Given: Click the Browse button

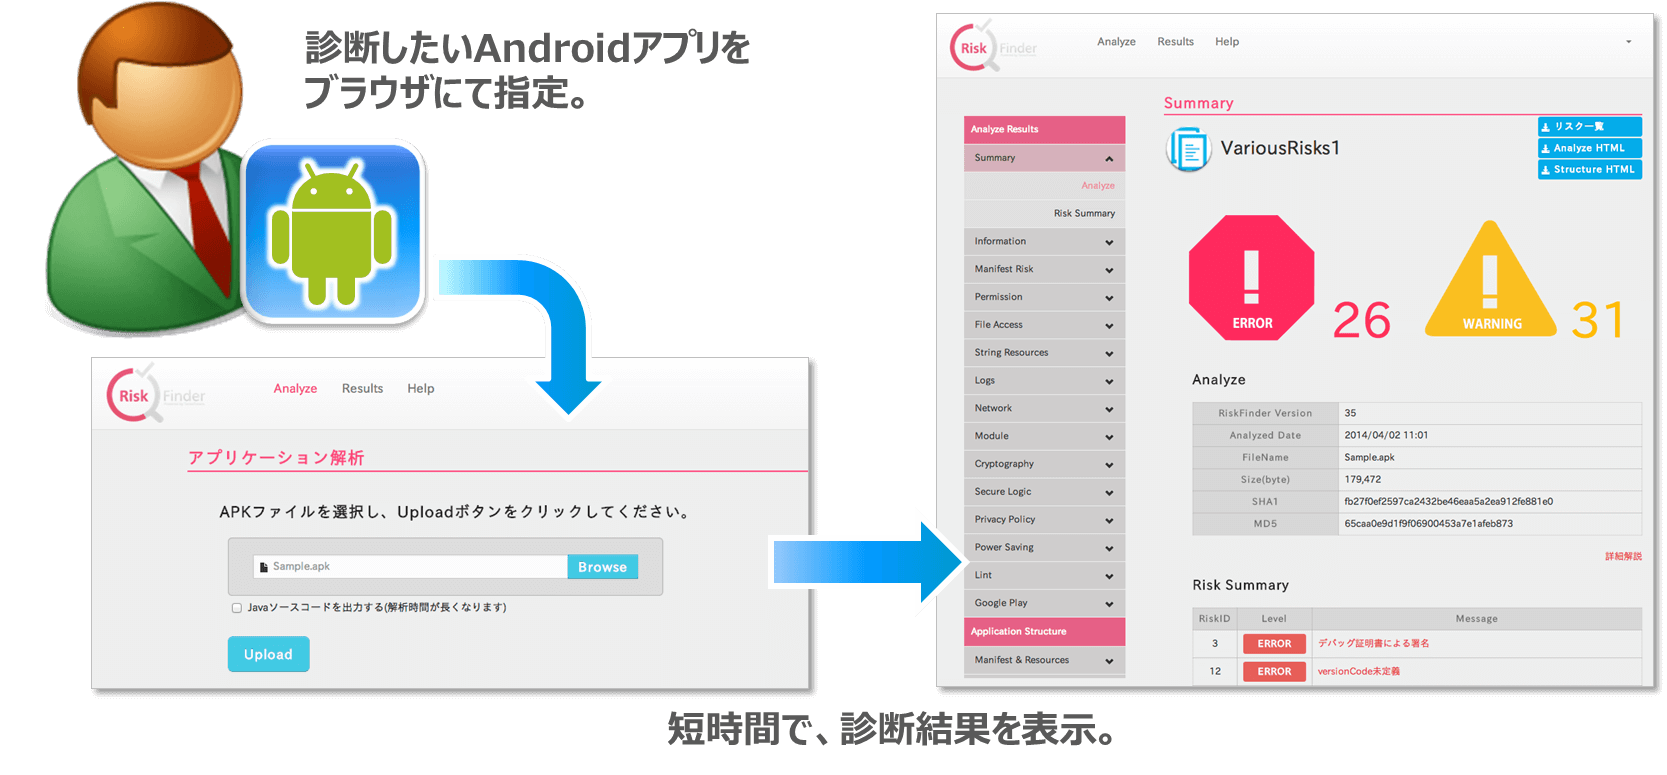Looking at the screenshot, I should point(602,567).
